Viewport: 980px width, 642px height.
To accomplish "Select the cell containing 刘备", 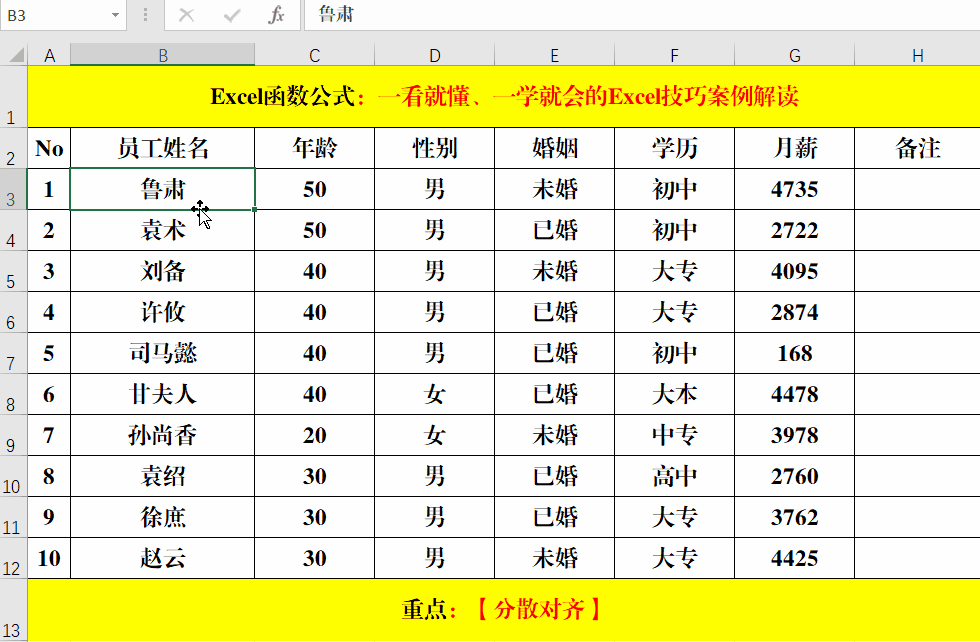I will [x=162, y=271].
